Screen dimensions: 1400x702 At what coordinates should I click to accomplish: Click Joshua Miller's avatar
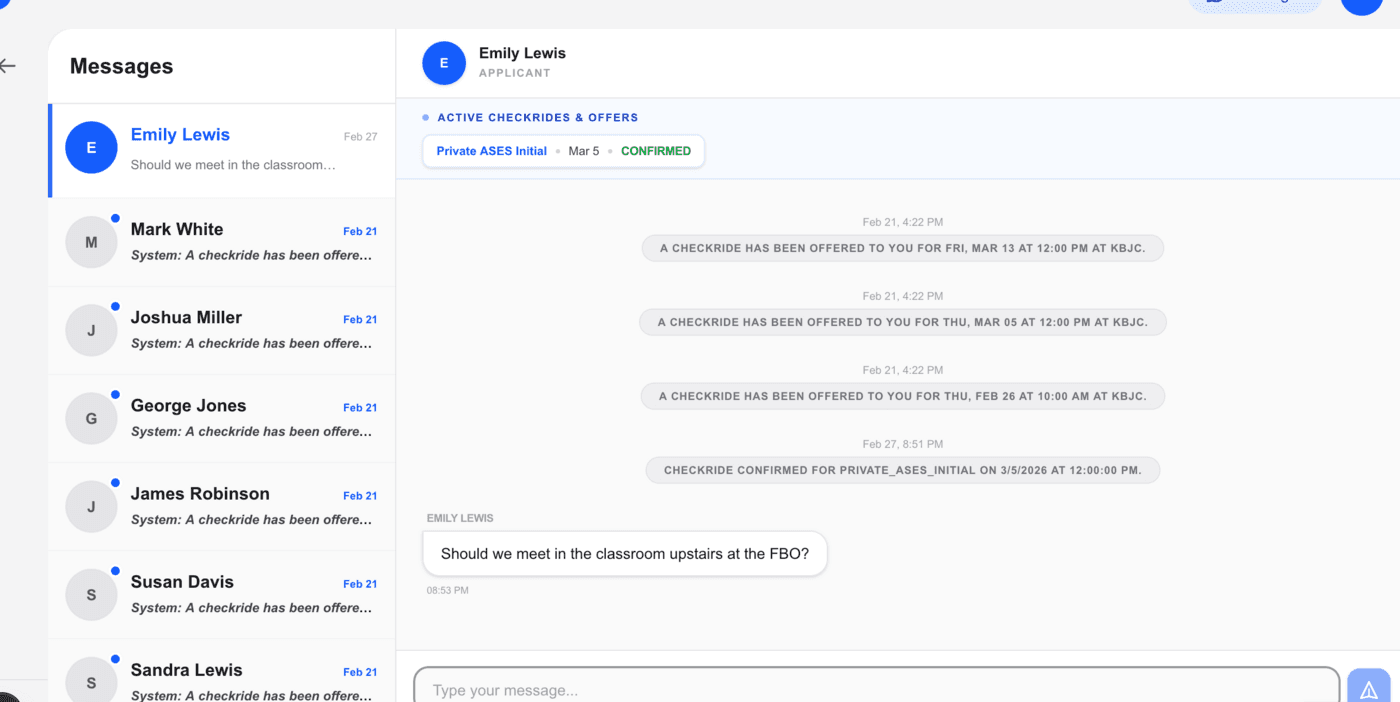(91, 329)
